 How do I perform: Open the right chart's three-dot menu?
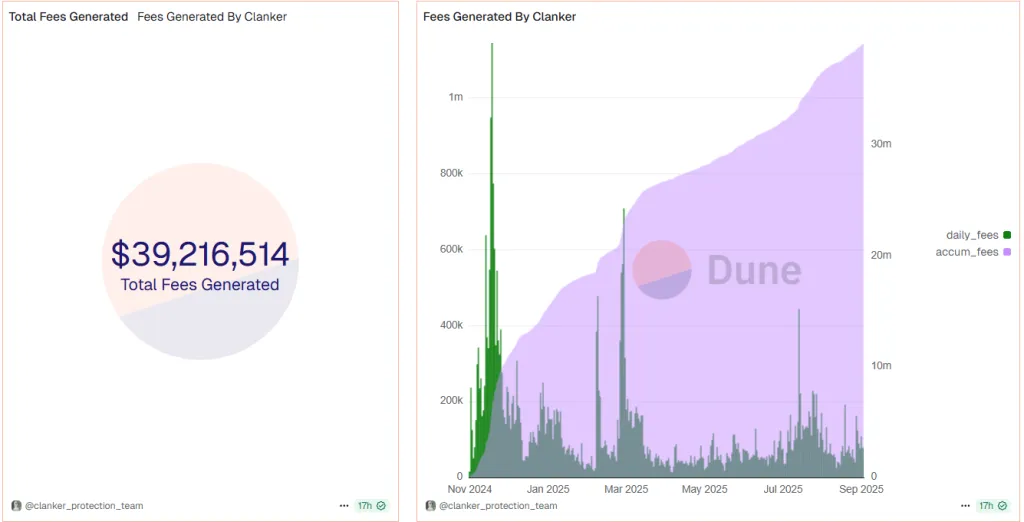[965, 506]
